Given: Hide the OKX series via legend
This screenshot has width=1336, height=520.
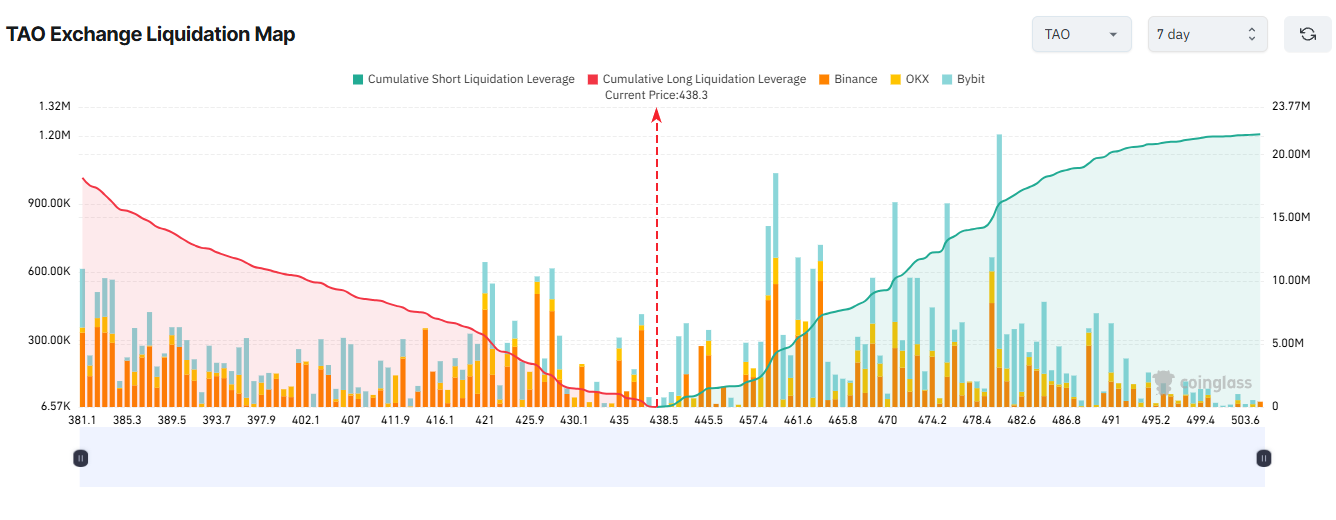Looking at the screenshot, I should pos(917,79).
